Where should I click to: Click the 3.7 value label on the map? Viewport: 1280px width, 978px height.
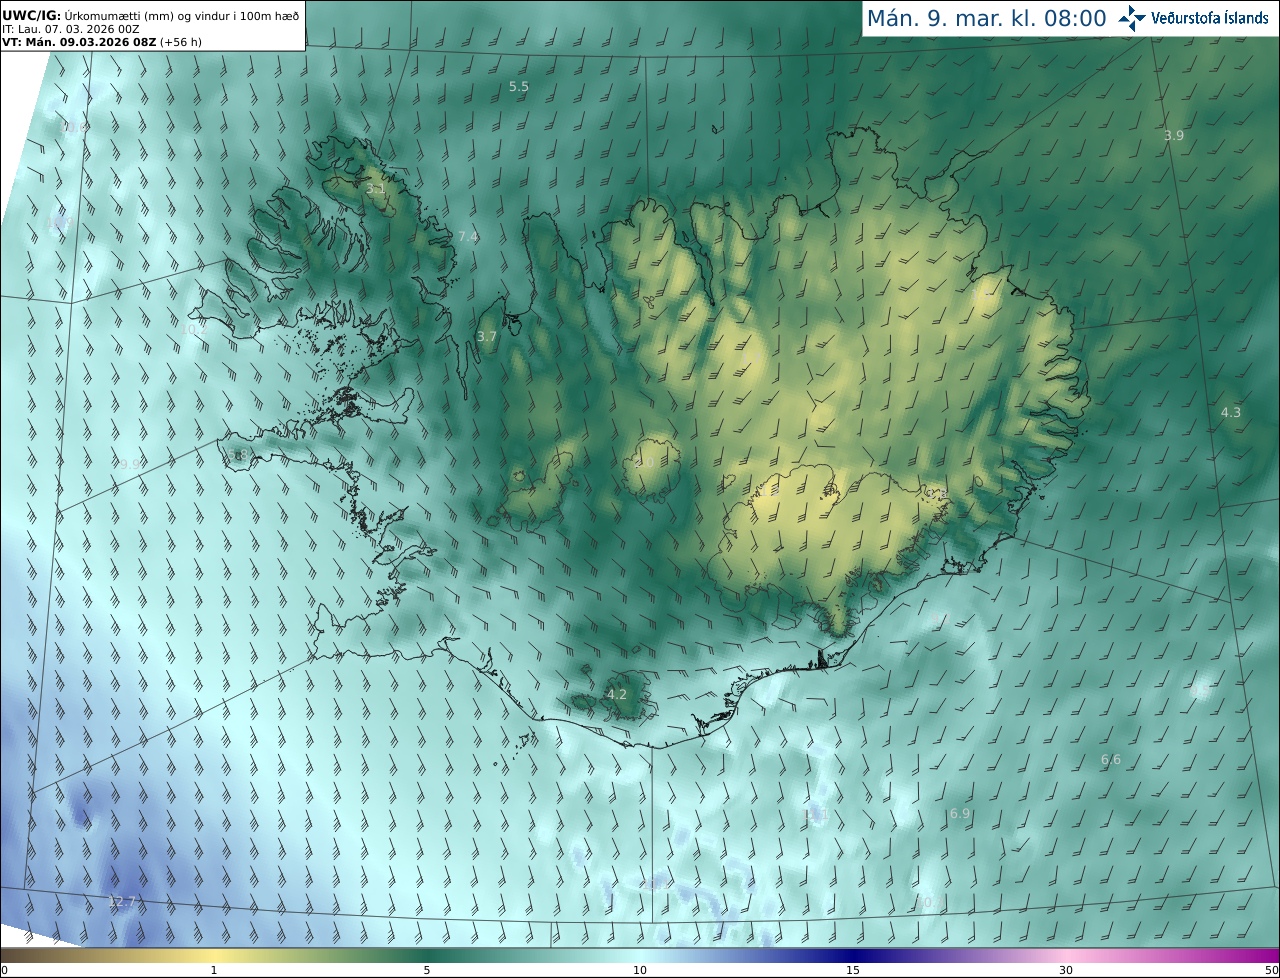(487, 337)
